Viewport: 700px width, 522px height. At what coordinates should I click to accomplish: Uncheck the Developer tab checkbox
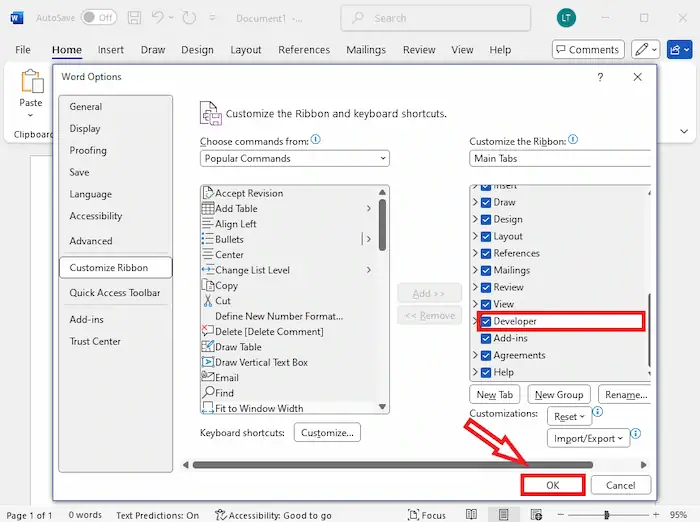pyautogui.click(x=486, y=322)
